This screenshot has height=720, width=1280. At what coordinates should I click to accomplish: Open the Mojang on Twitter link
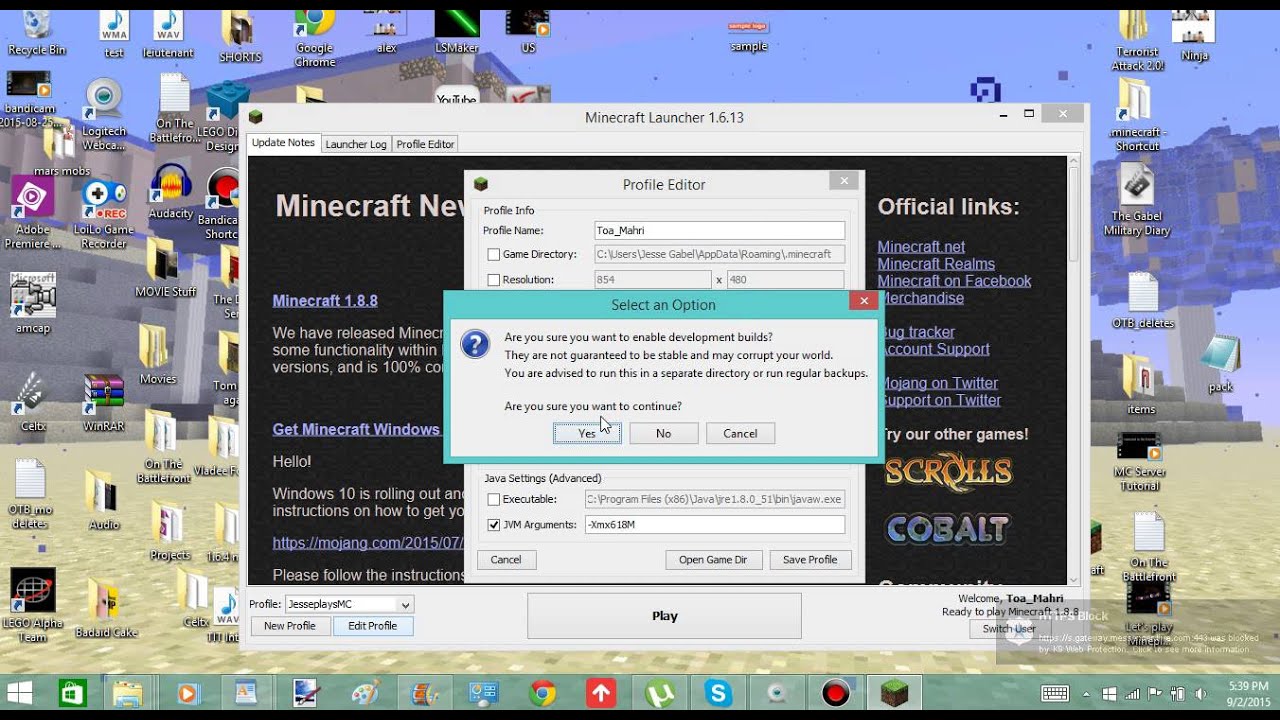(940, 383)
